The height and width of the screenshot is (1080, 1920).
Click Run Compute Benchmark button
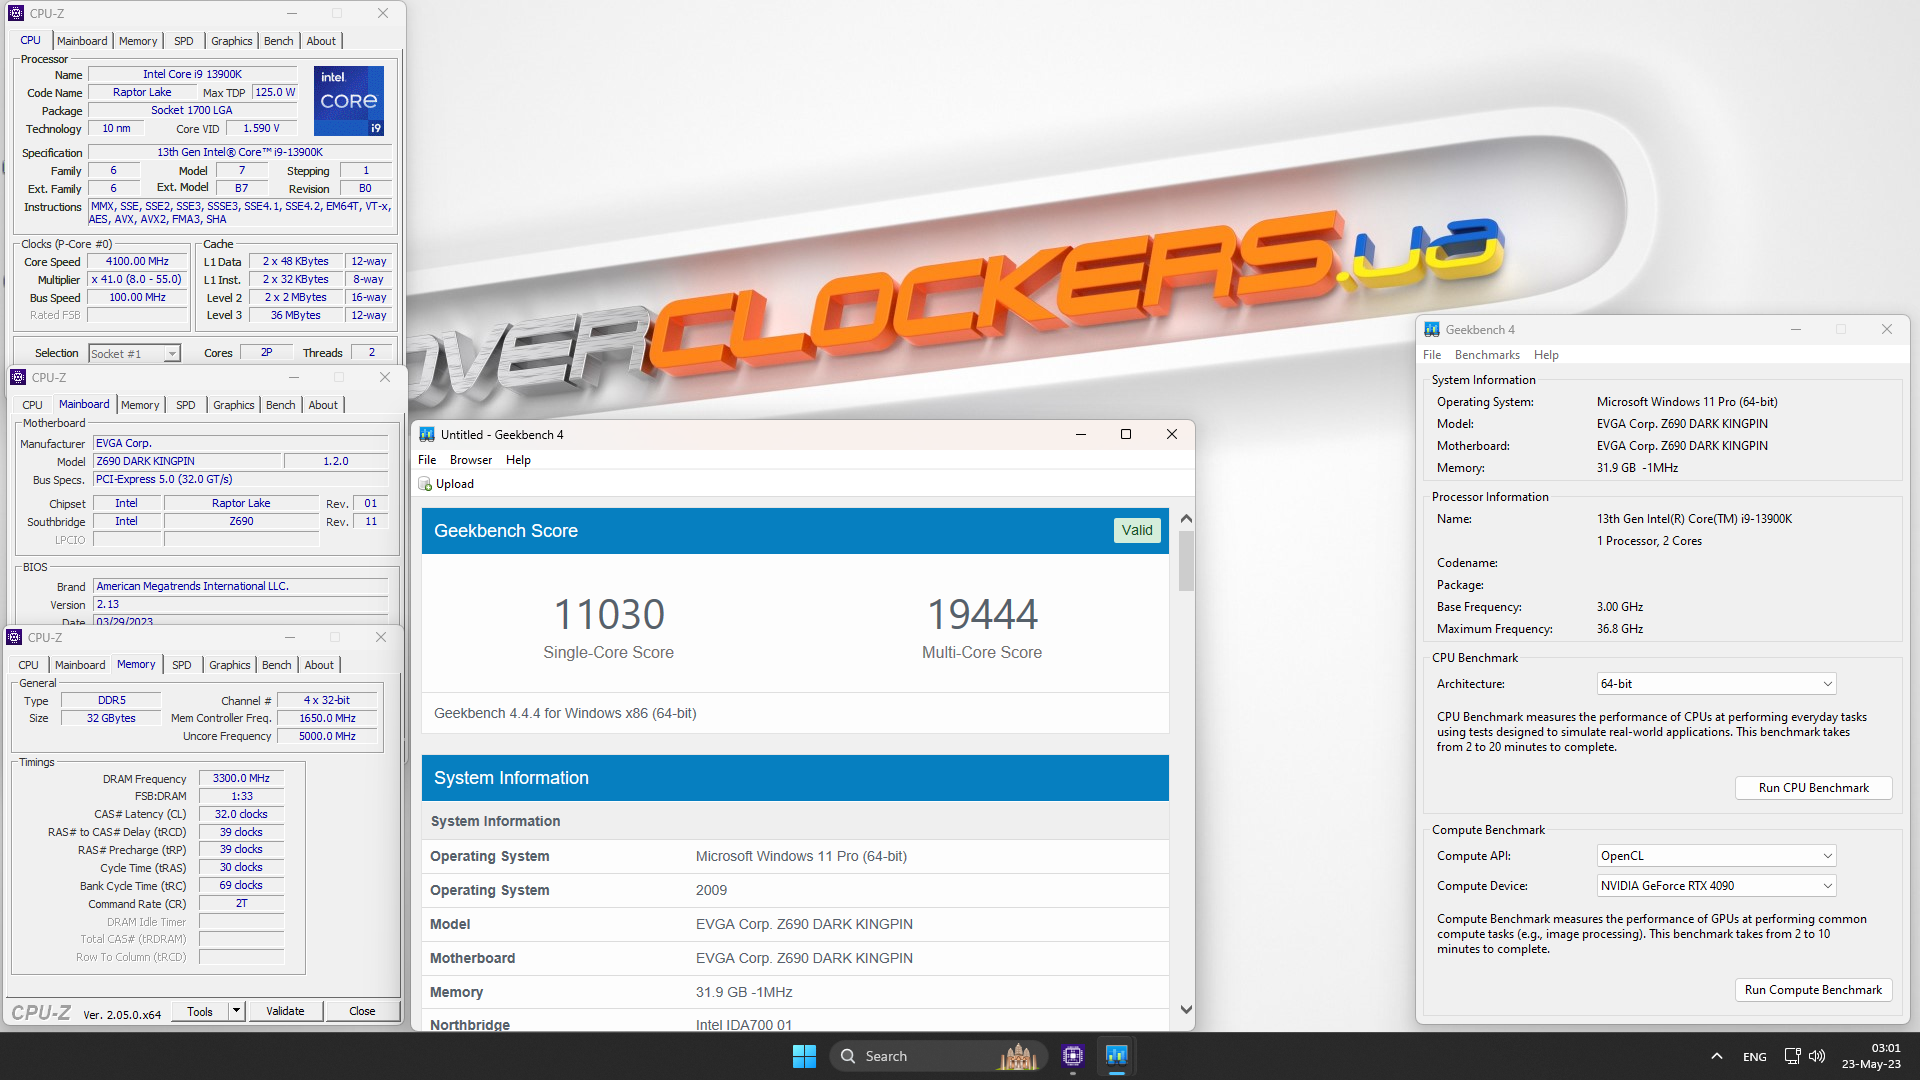1813,990
